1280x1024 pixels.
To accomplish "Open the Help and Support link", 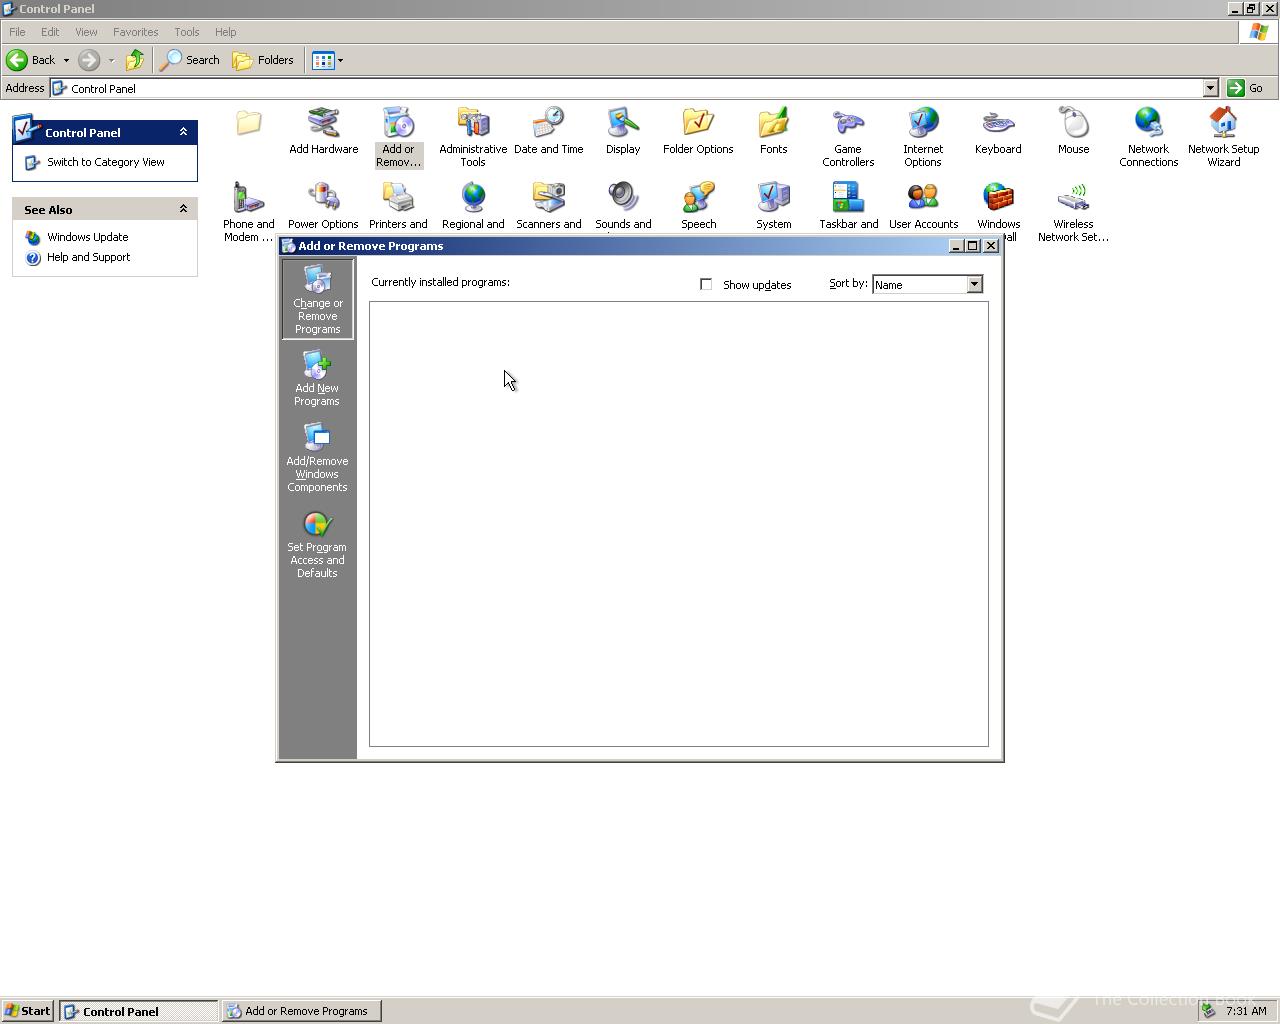I will click(89, 257).
